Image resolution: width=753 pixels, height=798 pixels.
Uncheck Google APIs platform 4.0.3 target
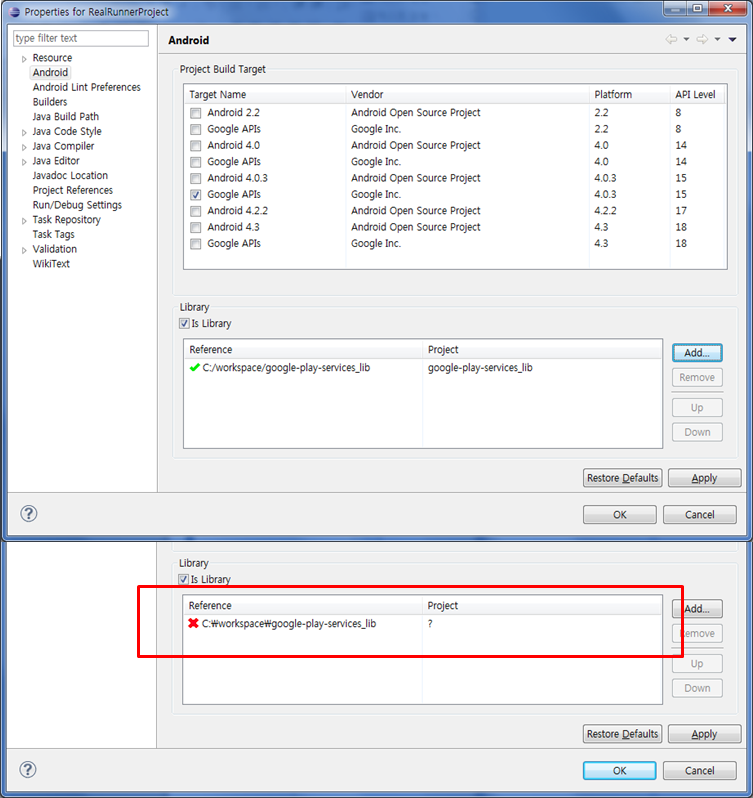pos(195,194)
